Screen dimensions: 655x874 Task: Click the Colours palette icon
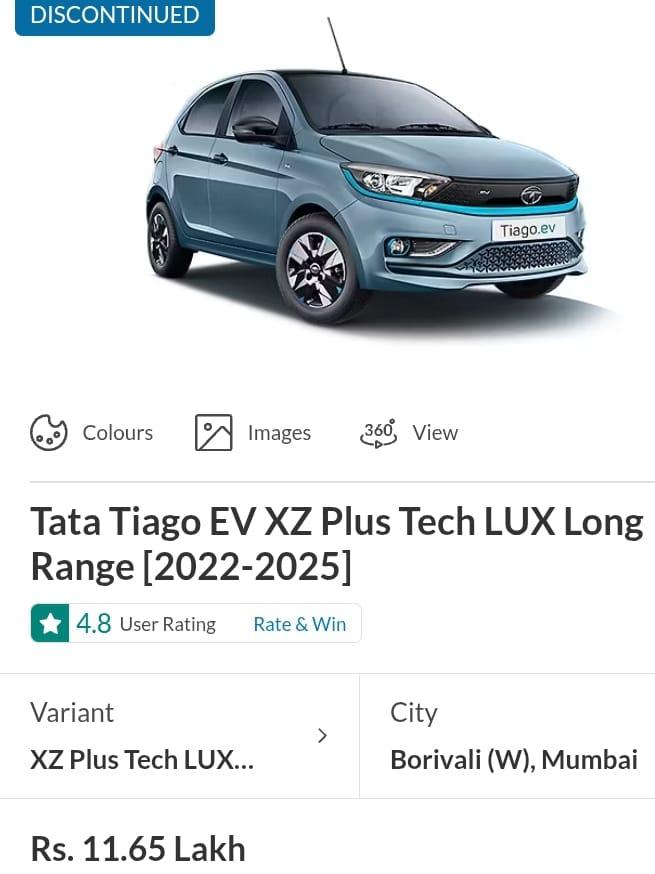pos(48,433)
